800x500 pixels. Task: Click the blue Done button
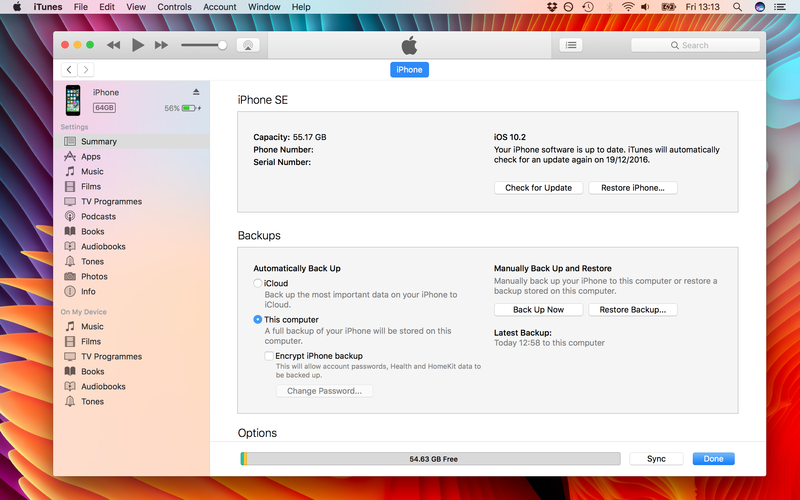pyautogui.click(x=713, y=459)
